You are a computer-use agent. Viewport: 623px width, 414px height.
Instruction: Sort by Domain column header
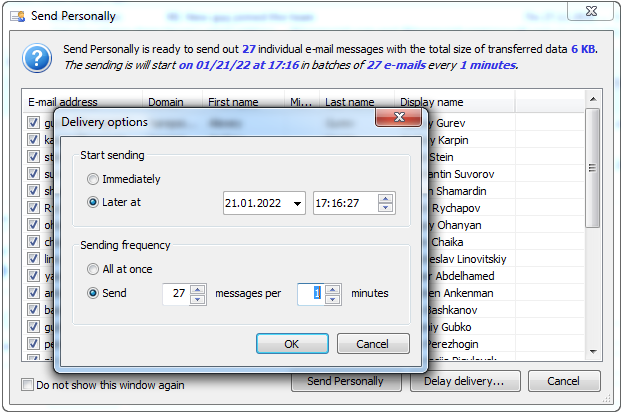click(172, 102)
